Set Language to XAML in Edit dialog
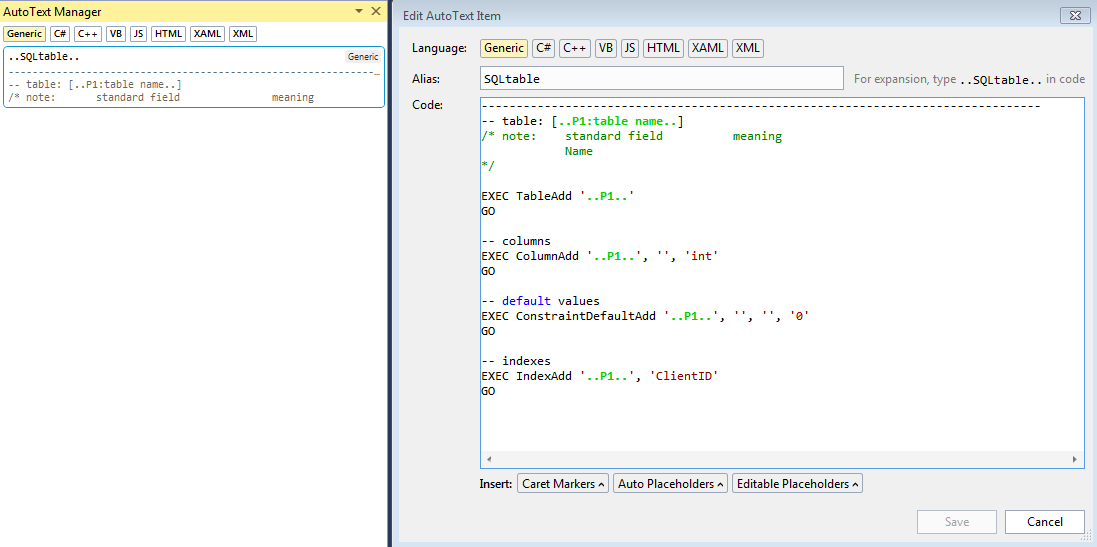This screenshot has width=1097, height=547. pyautogui.click(x=708, y=48)
